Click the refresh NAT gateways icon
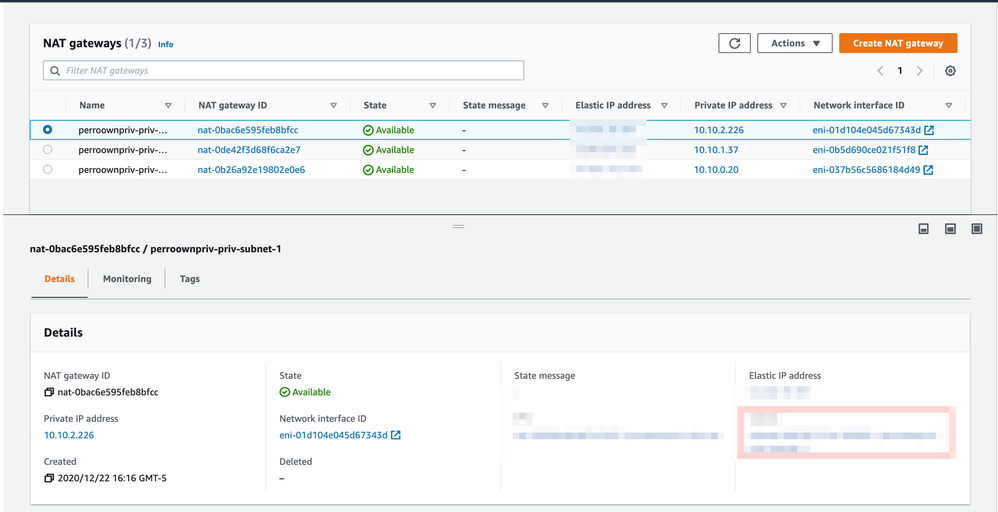This screenshot has width=998, height=512. click(x=734, y=43)
